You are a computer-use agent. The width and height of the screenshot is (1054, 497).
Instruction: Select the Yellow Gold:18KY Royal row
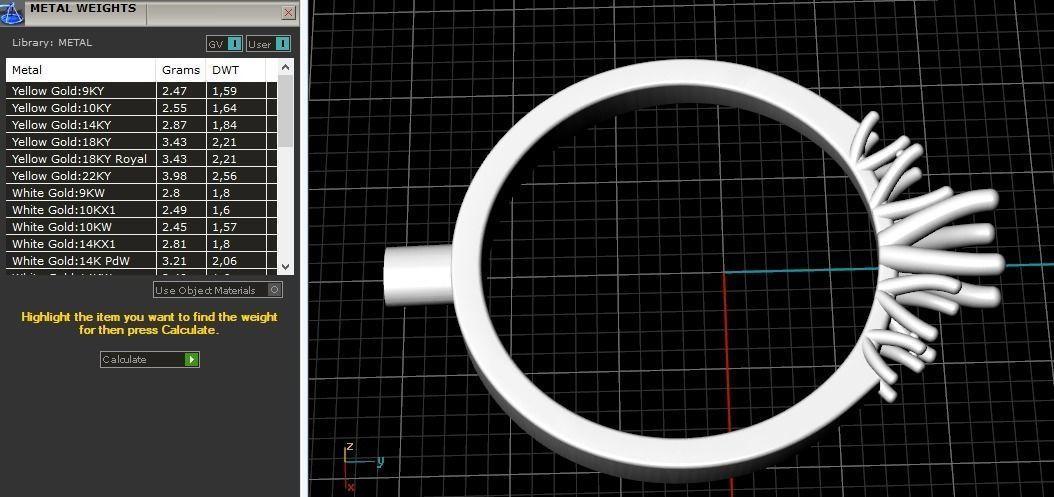[x=141, y=159]
